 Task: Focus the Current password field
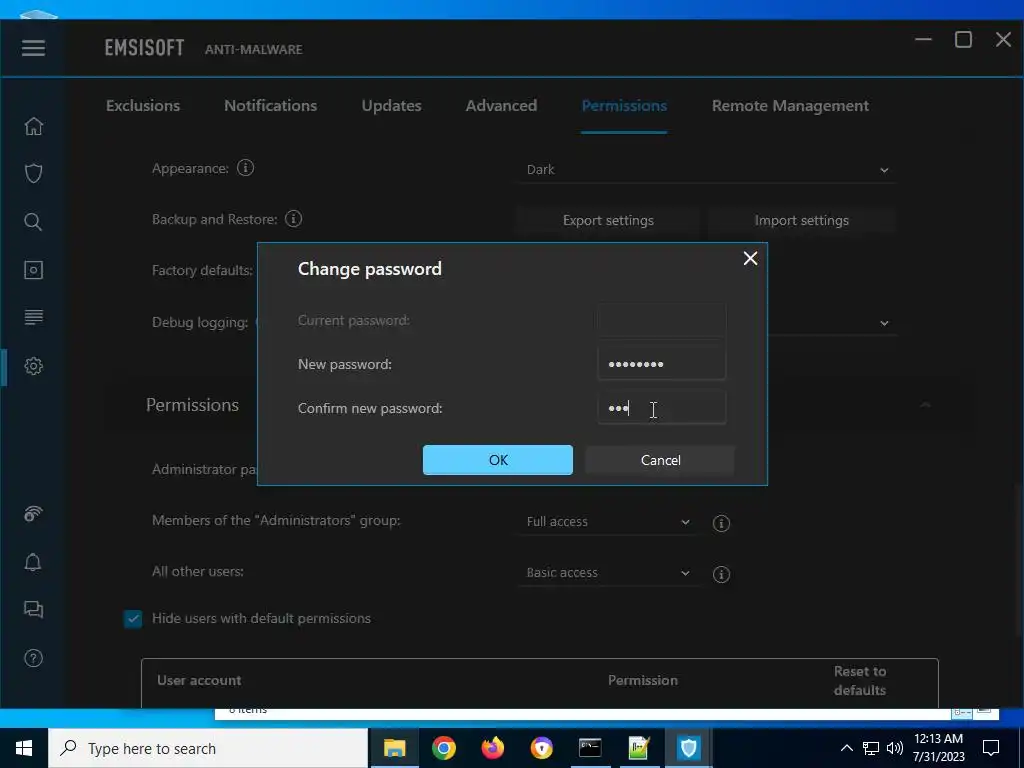tap(662, 320)
